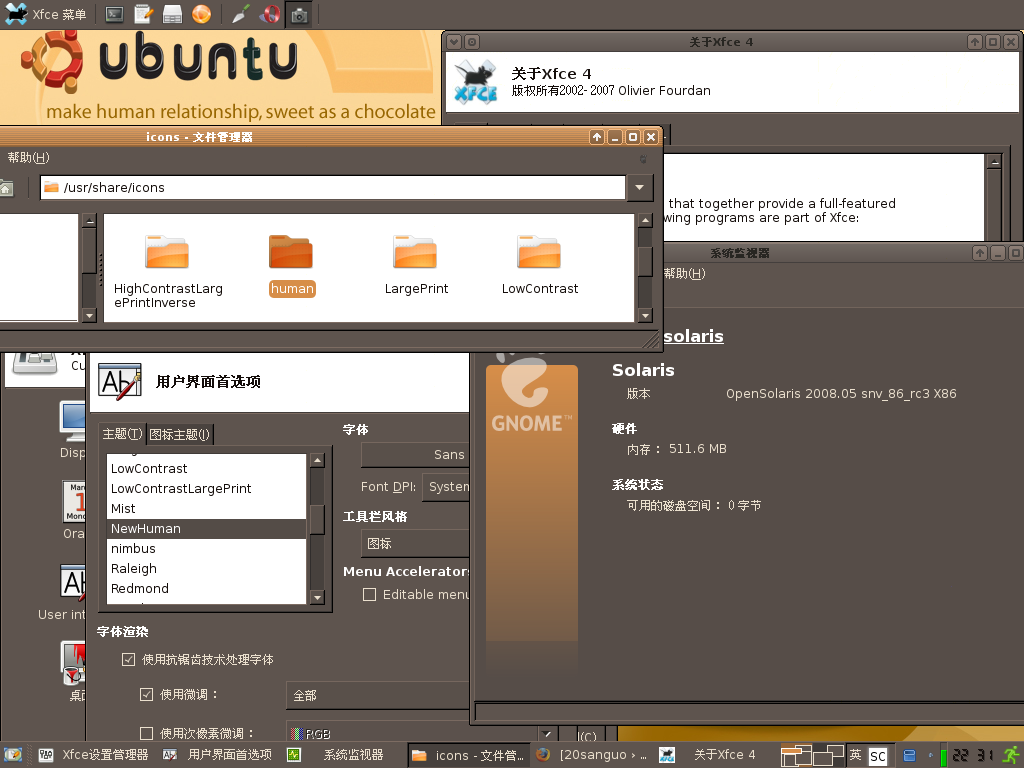
Task: Open the 全部 hinting dropdown
Action: pyautogui.click(x=377, y=696)
